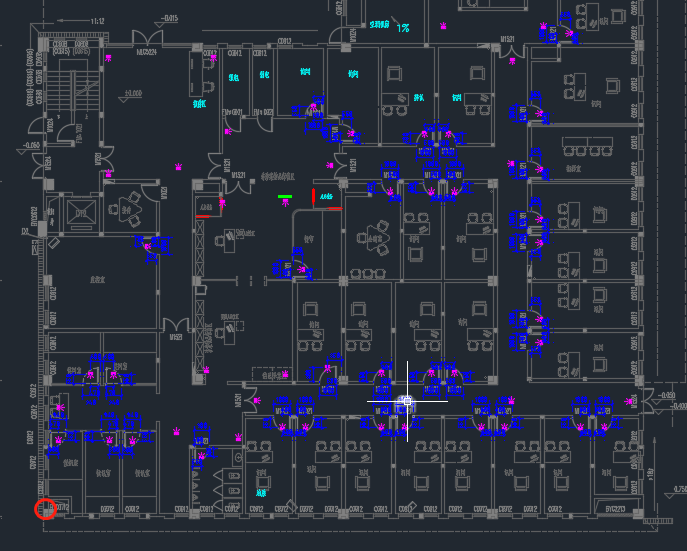This screenshot has height=551, width=687.
Task: Click the cyan "1%" slope annotation
Action: pyautogui.click(x=403, y=28)
